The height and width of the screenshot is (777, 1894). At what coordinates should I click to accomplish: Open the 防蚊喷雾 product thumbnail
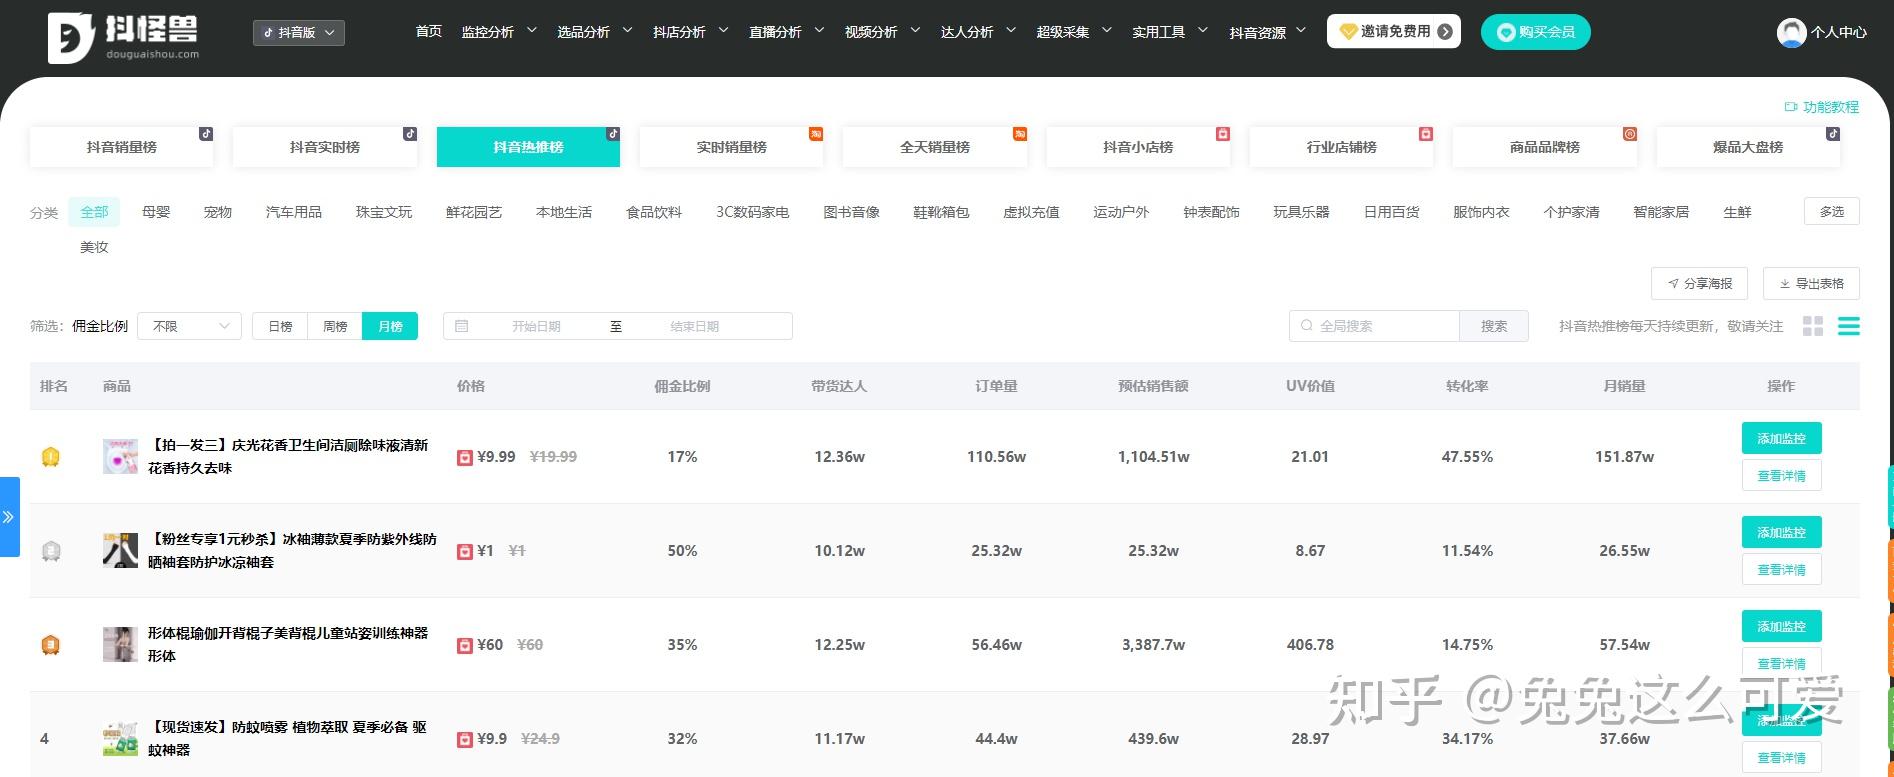(x=120, y=738)
